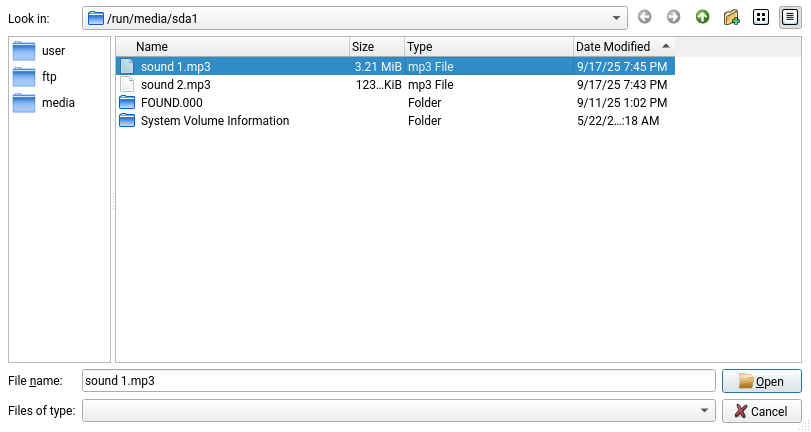
Task: Click the 9/17/25 7:45 PM date cell
Action: coord(622,67)
